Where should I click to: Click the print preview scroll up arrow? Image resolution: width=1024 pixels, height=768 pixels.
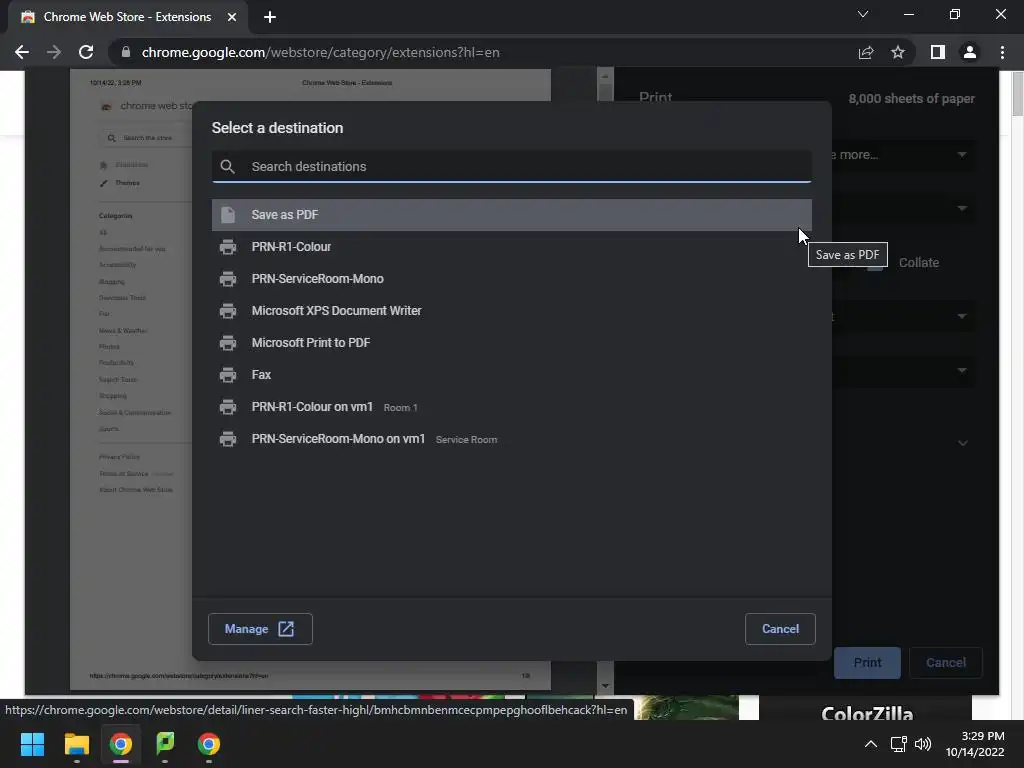pyautogui.click(x=605, y=76)
